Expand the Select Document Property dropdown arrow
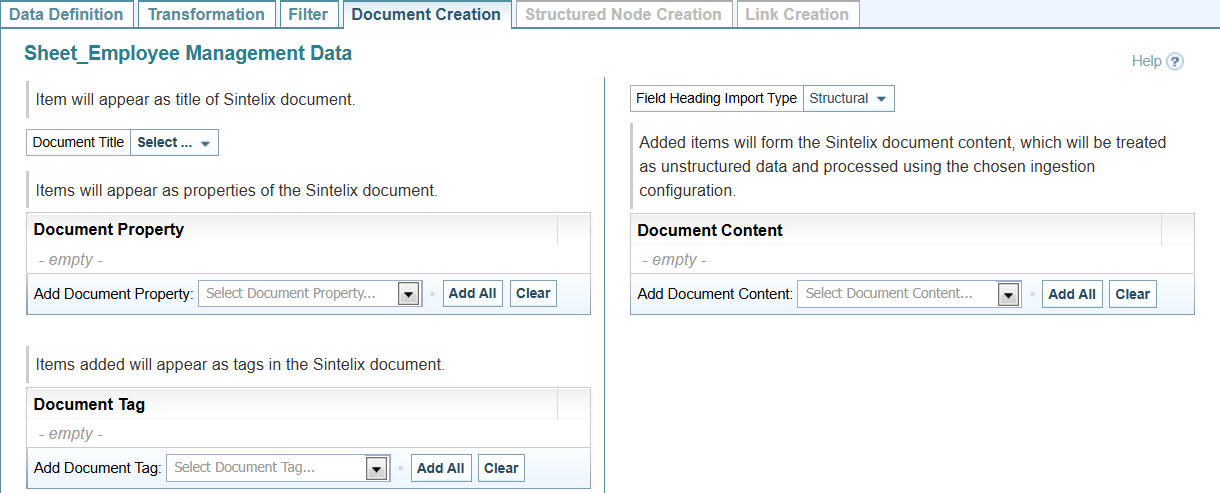 pyautogui.click(x=408, y=294)
